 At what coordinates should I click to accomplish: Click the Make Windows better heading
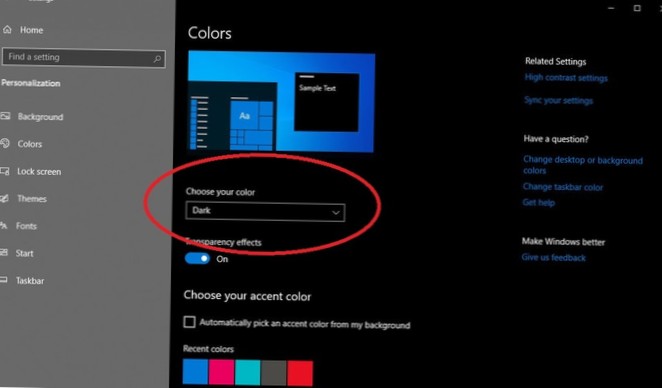pos(563,241)
